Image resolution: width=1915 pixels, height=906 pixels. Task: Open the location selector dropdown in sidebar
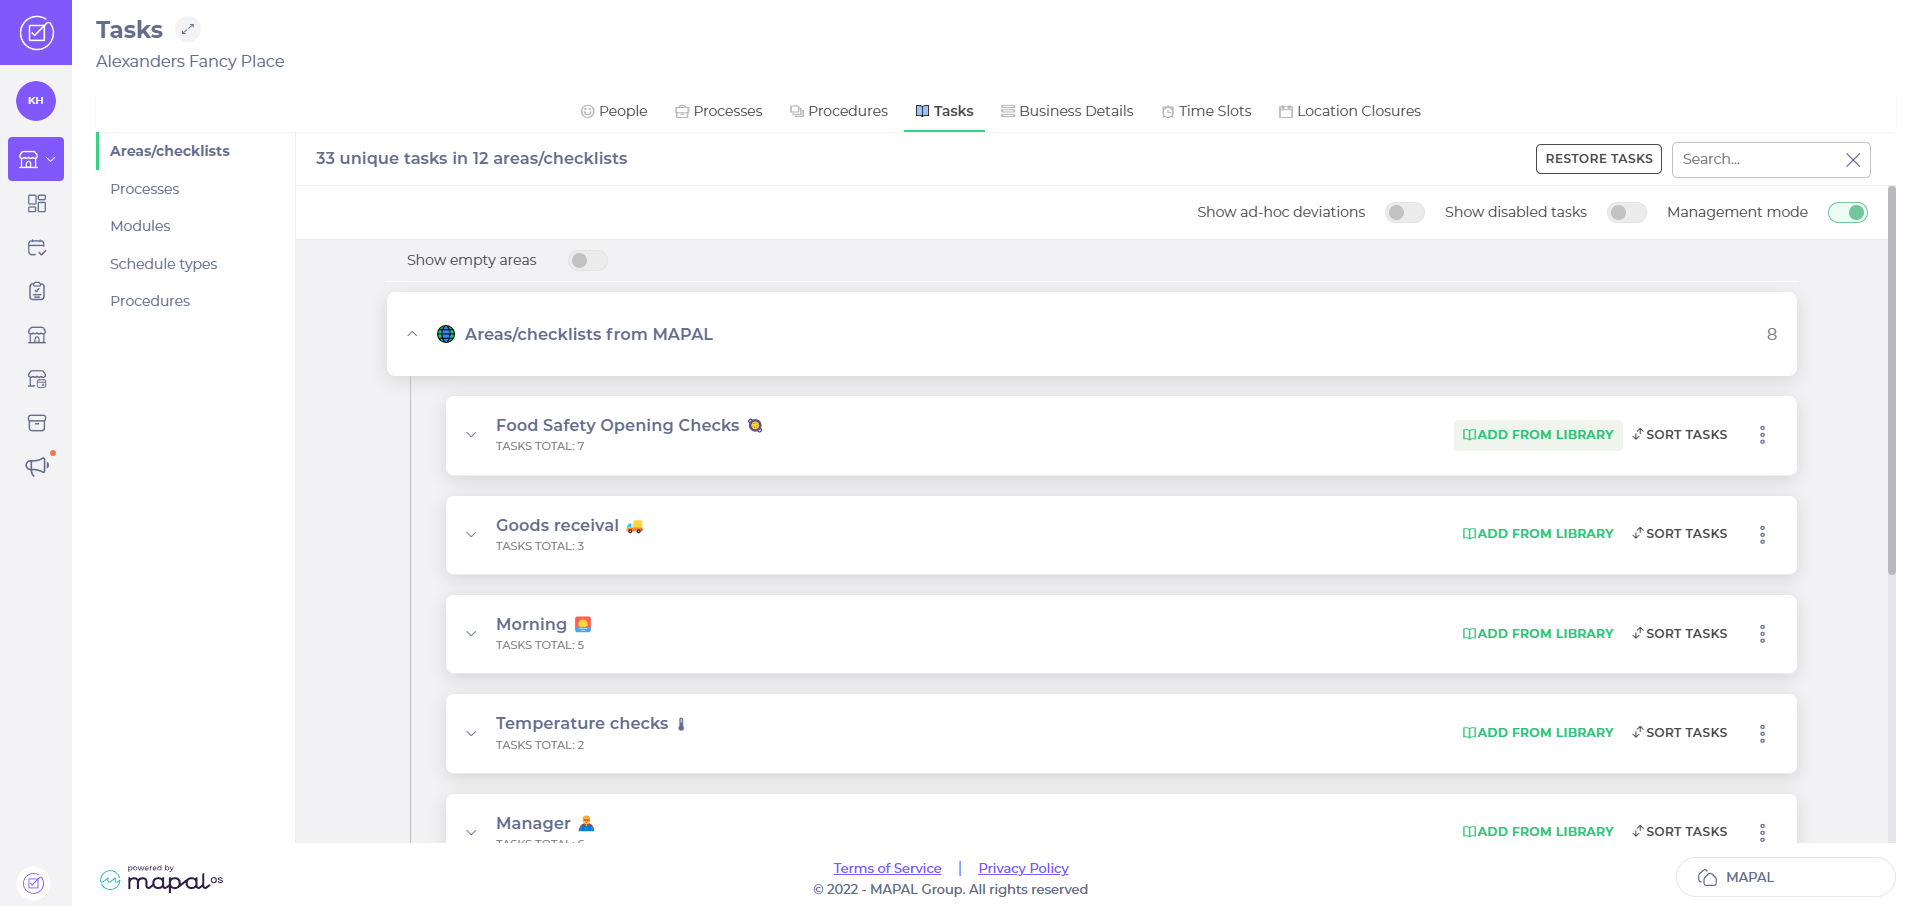coord(36,159)
